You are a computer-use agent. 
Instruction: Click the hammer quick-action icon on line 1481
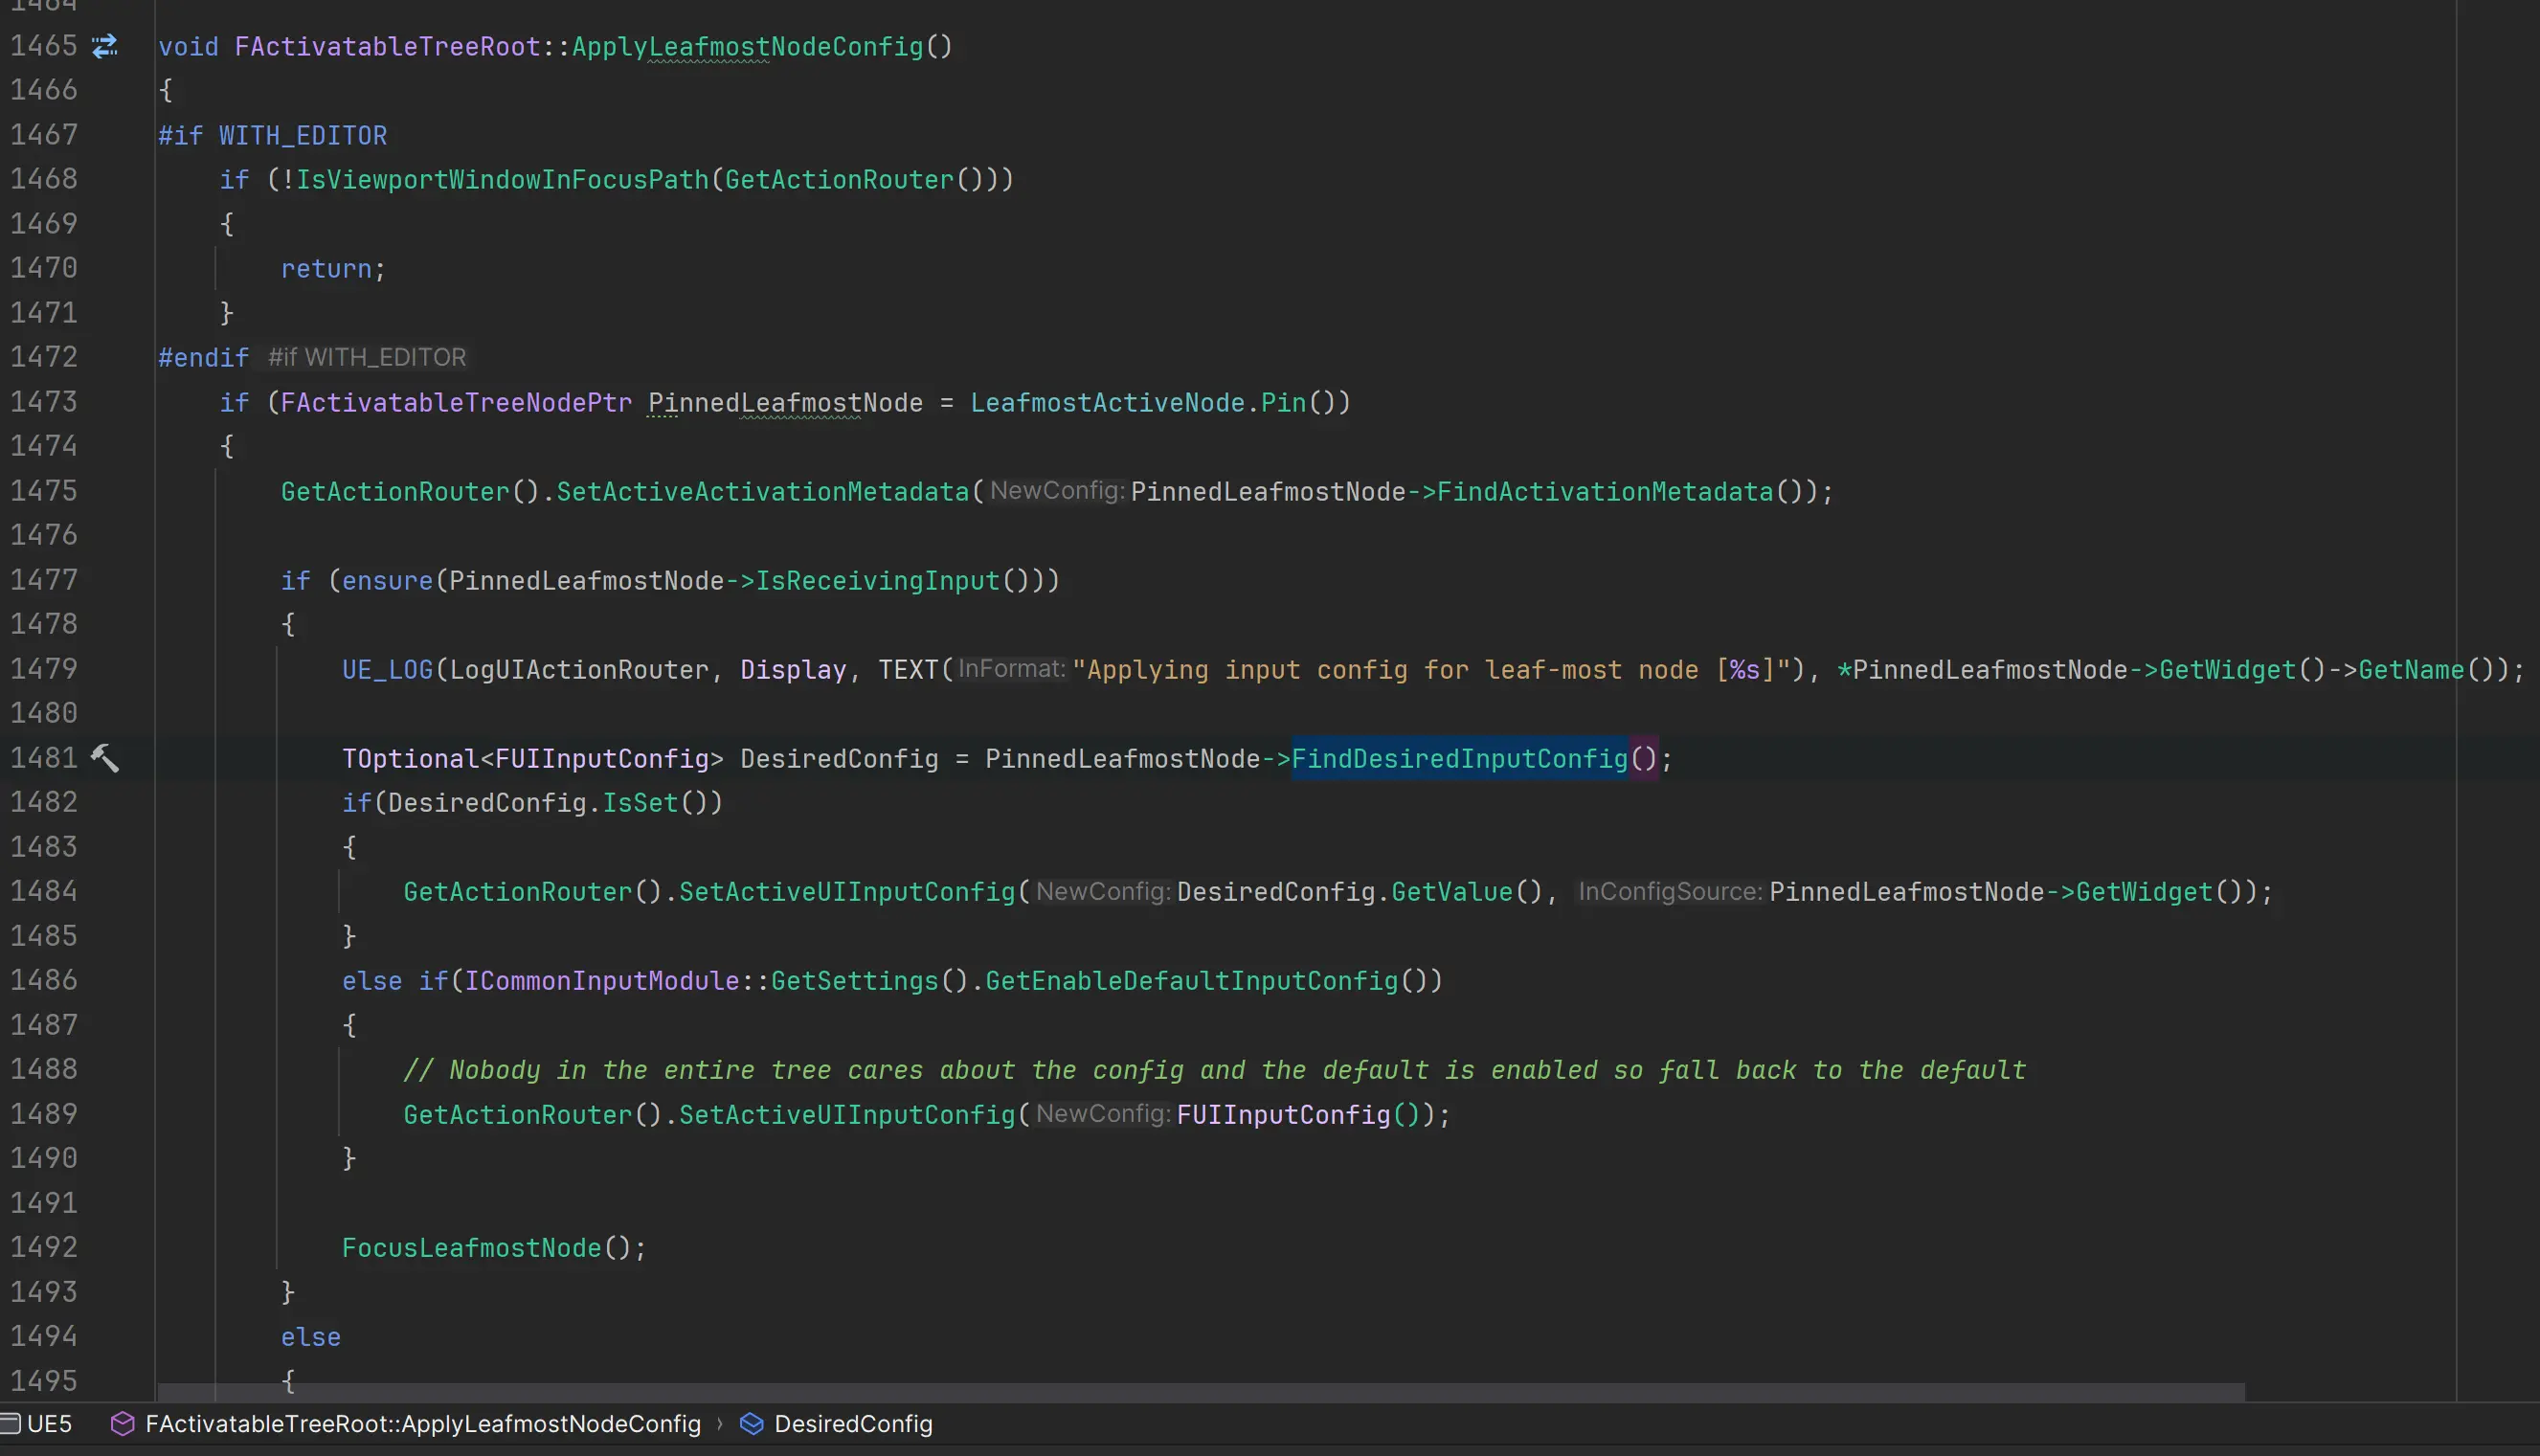pyautogui.click(x=105, y=758)
